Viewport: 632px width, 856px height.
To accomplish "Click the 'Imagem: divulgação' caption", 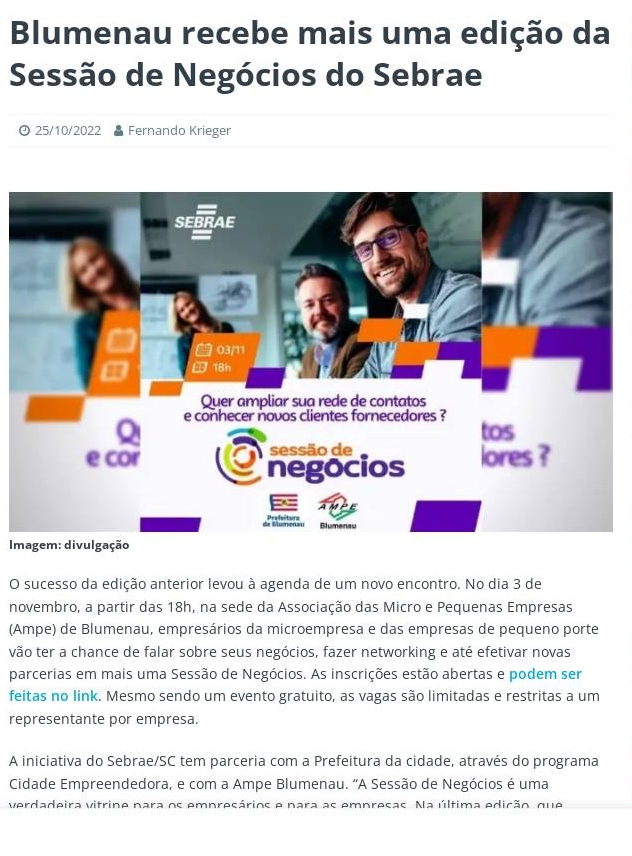I will click(x=69, y=545).
